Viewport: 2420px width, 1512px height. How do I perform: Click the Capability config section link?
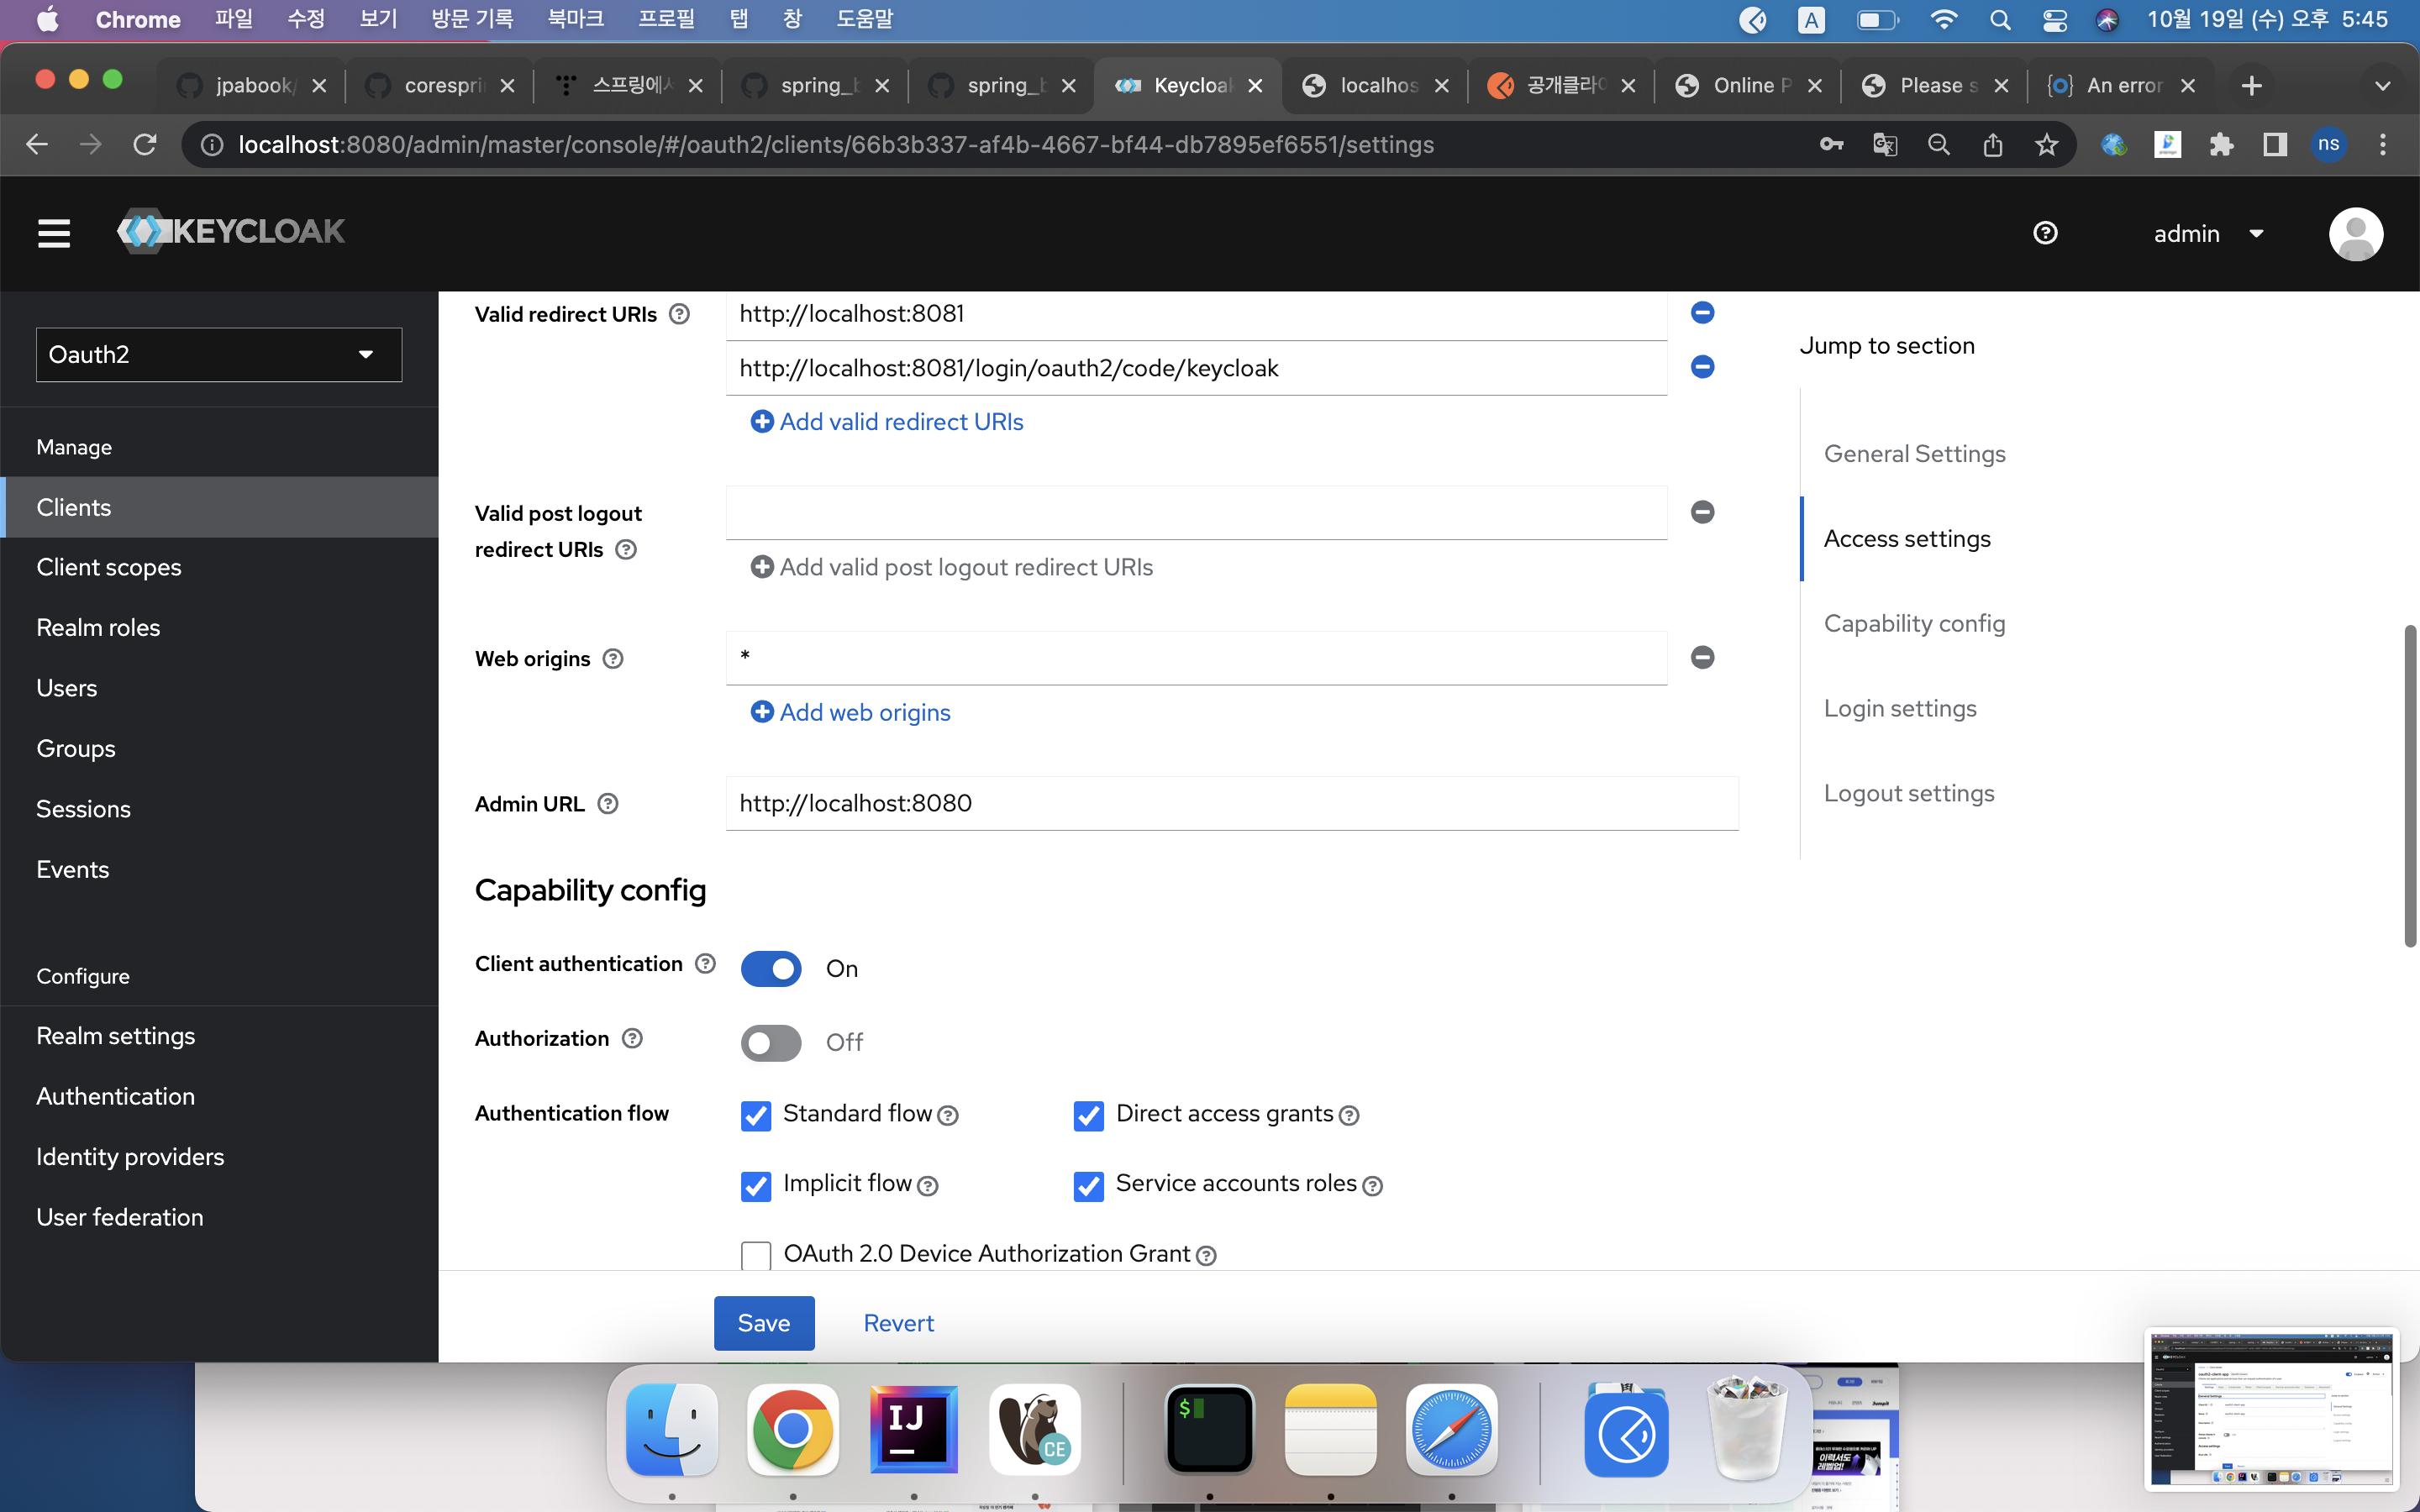click(x=1913, y=622)
